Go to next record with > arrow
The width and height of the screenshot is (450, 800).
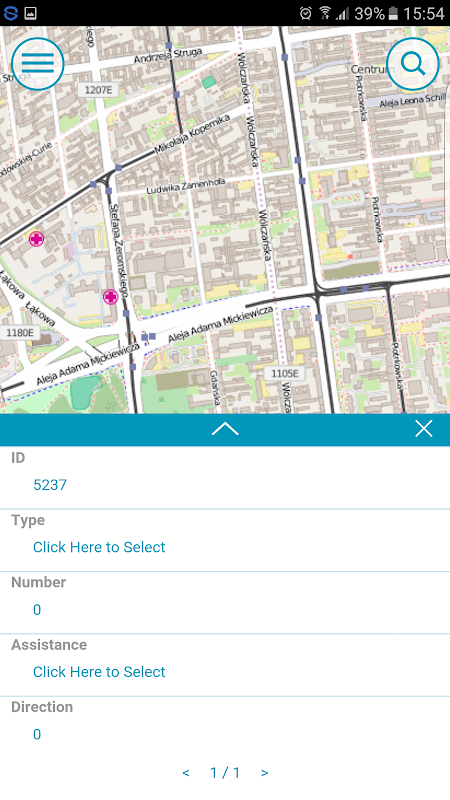(x=264, y=773)
